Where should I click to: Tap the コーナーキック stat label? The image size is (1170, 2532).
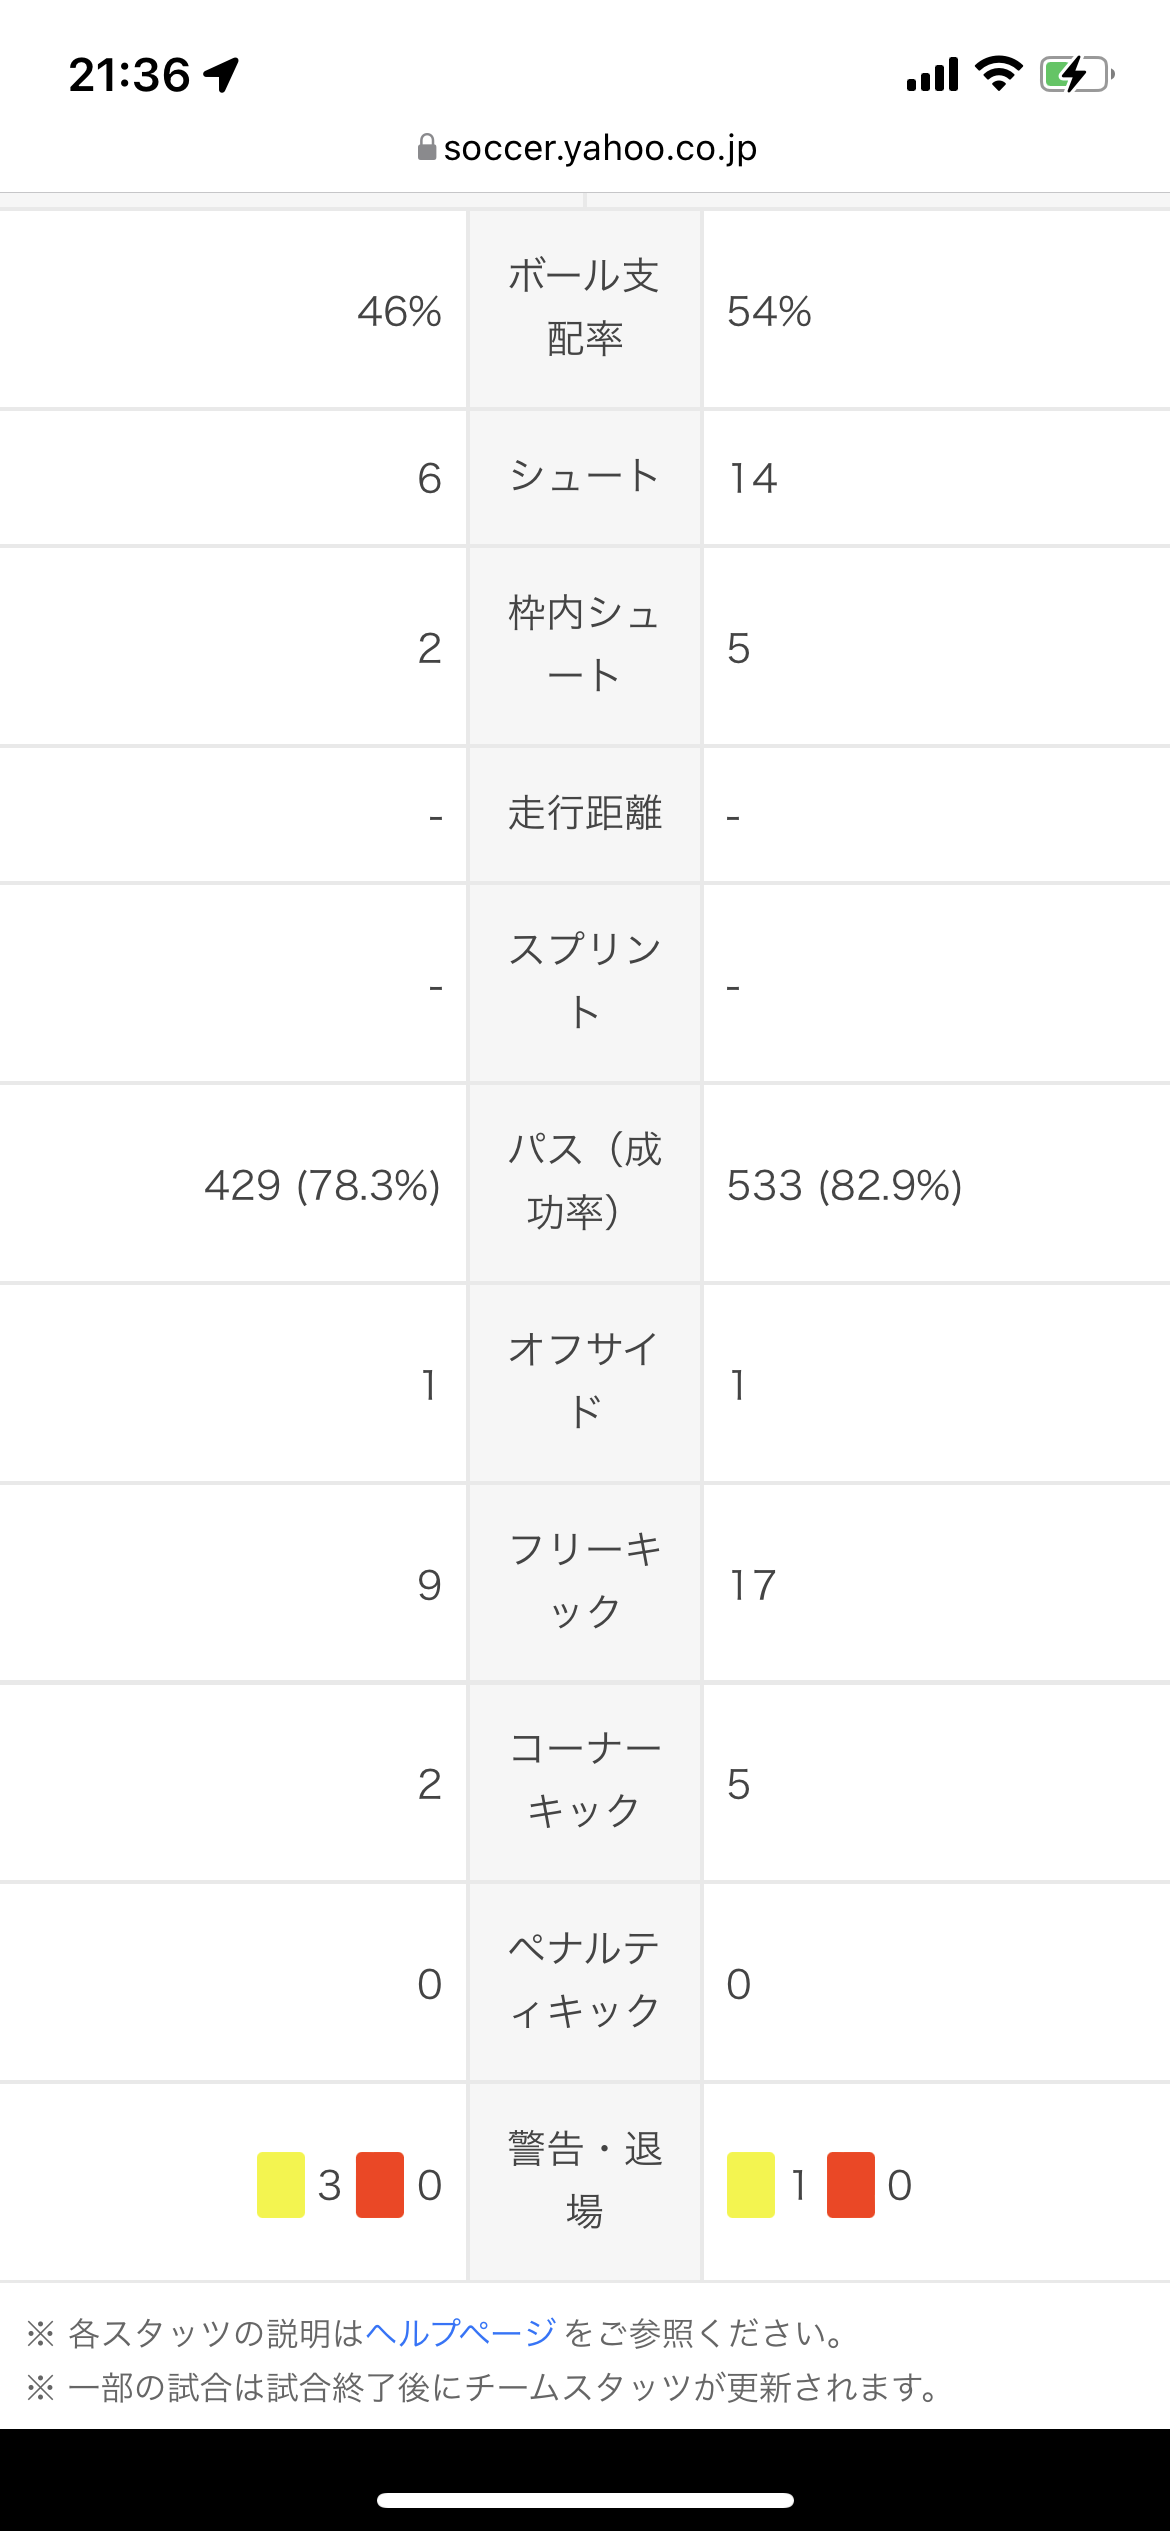click(x=585, y=1781)
